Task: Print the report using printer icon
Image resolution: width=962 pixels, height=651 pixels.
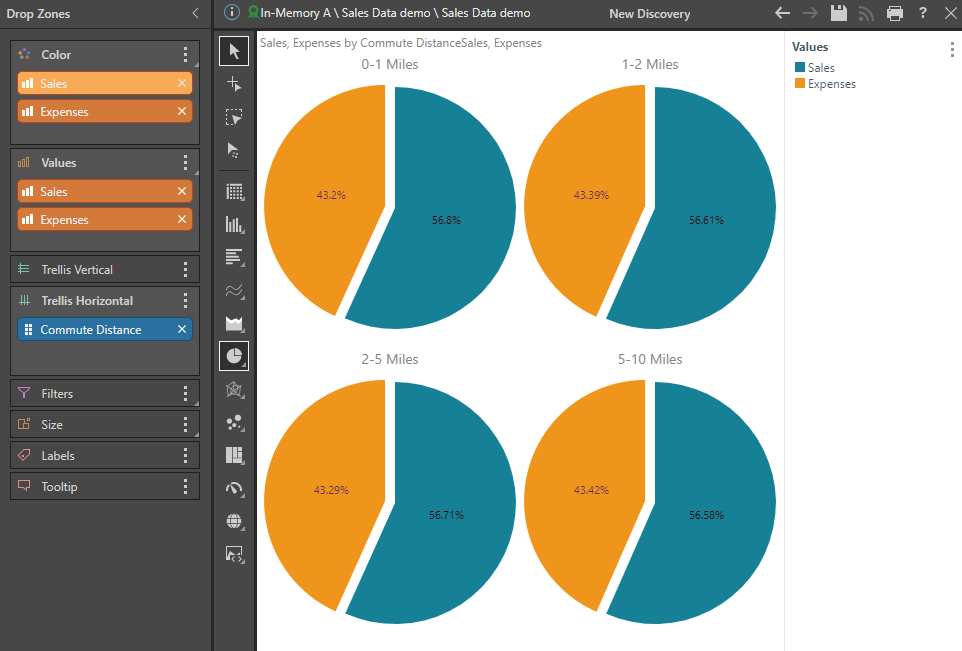Action: pyautogui.click(x=895, y=13)
